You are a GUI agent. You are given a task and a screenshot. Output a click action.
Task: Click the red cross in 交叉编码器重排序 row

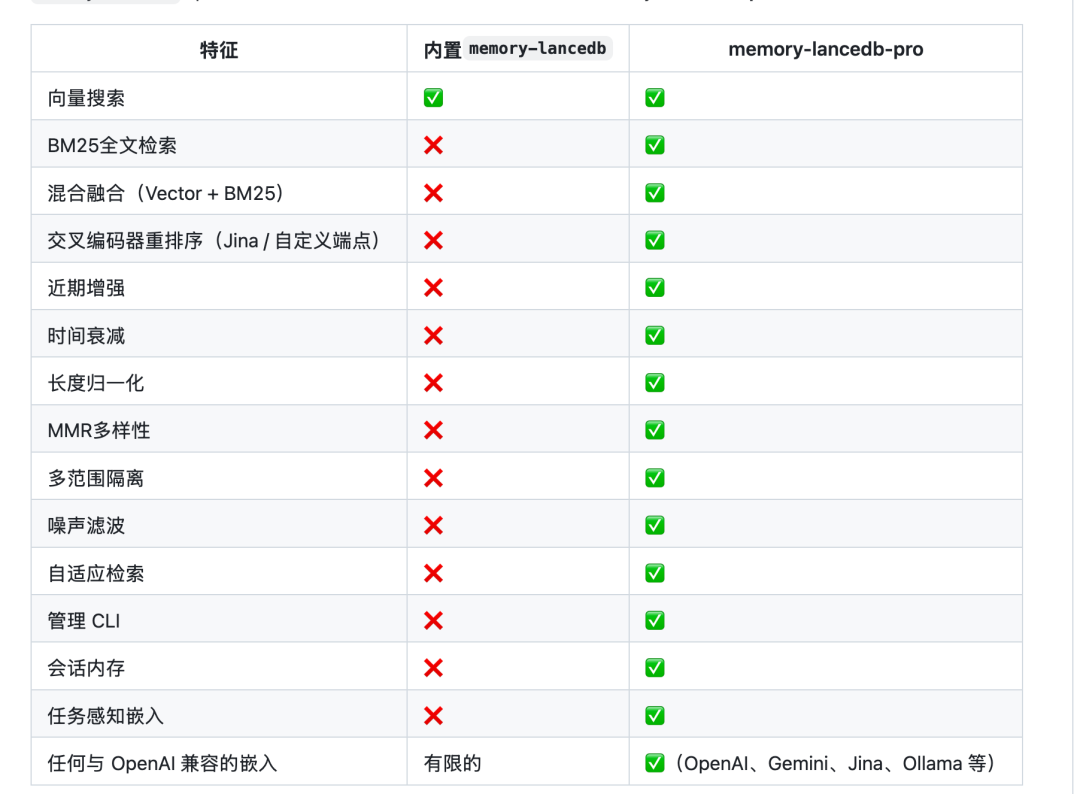tap(433, 240)
